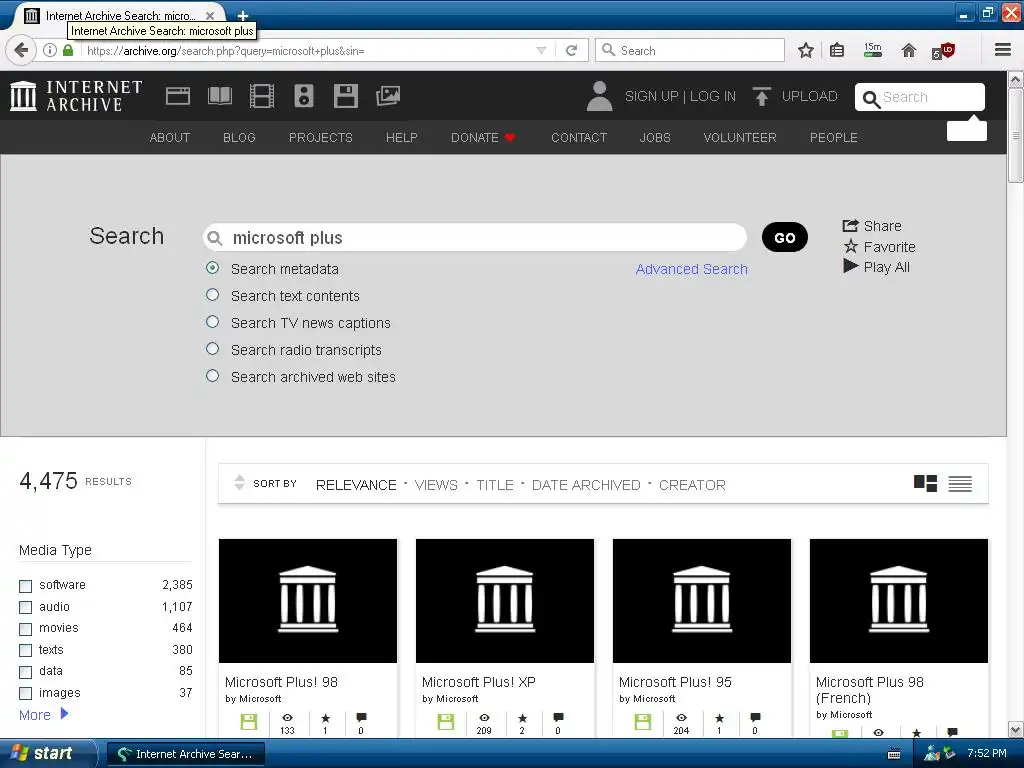
Task: Open the Texts book icon in header
Action: 219,96
